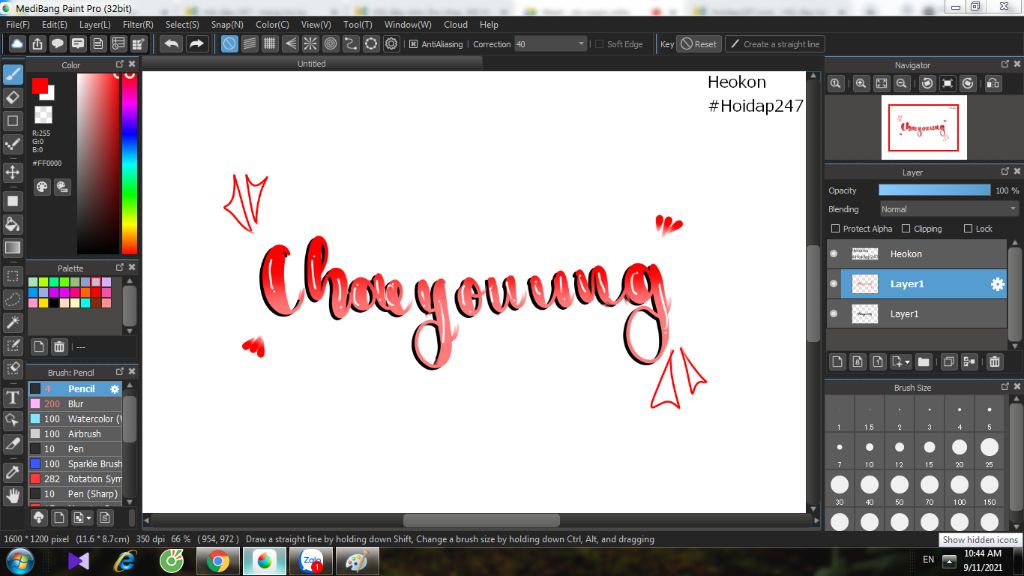Click the canvas horizontal scrollbar
Viewport: 1024px width, 576px height.
[481, 520]
